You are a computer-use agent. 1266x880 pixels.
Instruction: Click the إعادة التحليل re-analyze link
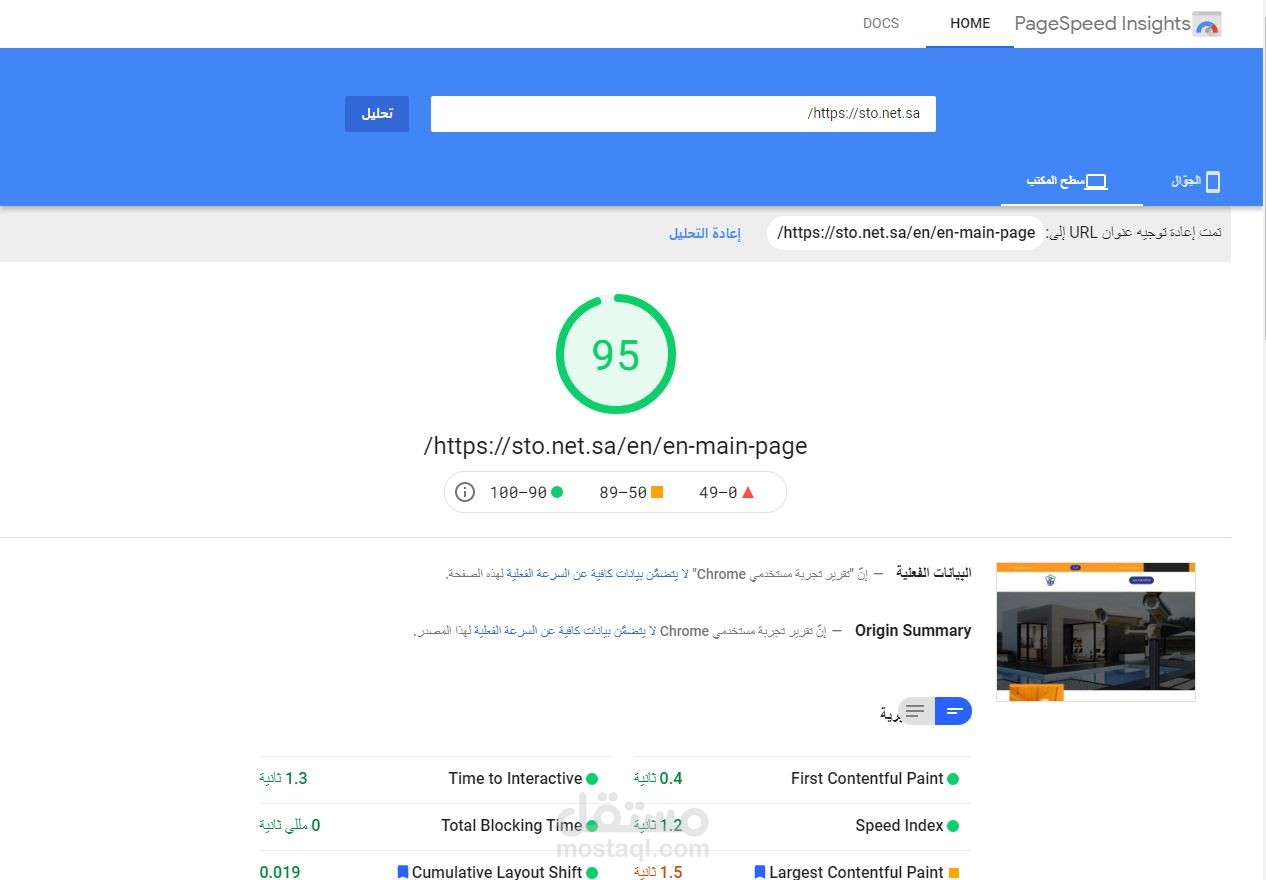[x=705, y=232]
